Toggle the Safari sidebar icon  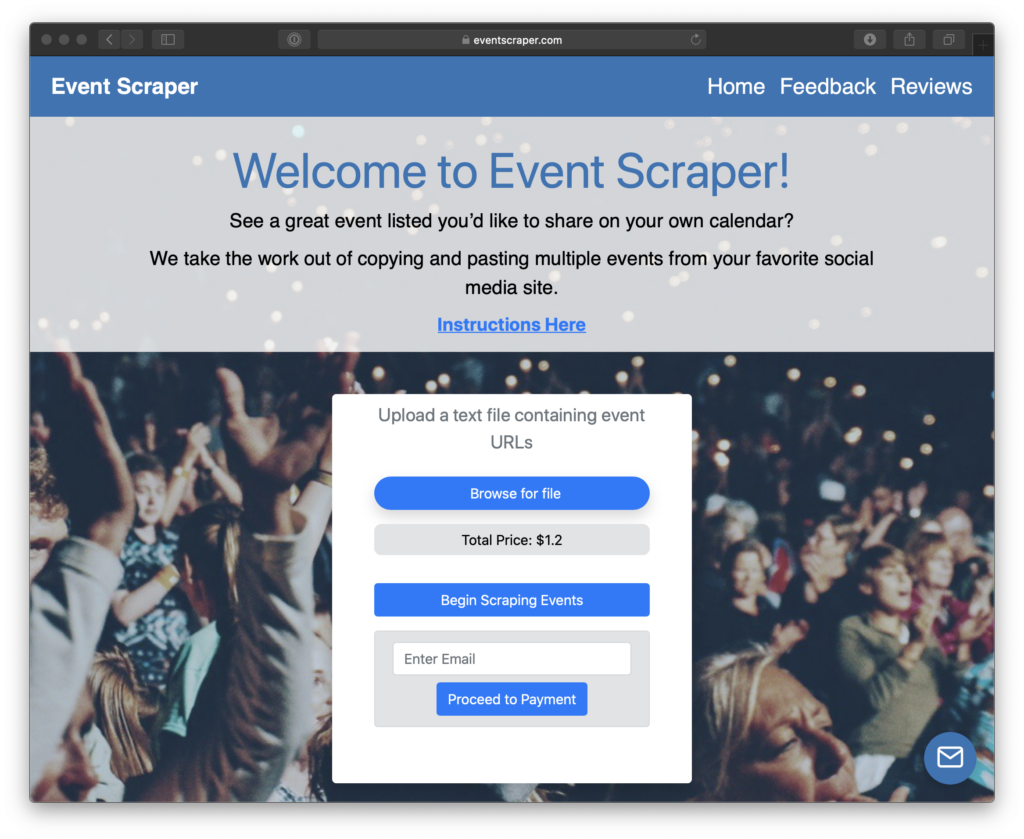coord(168,40)
